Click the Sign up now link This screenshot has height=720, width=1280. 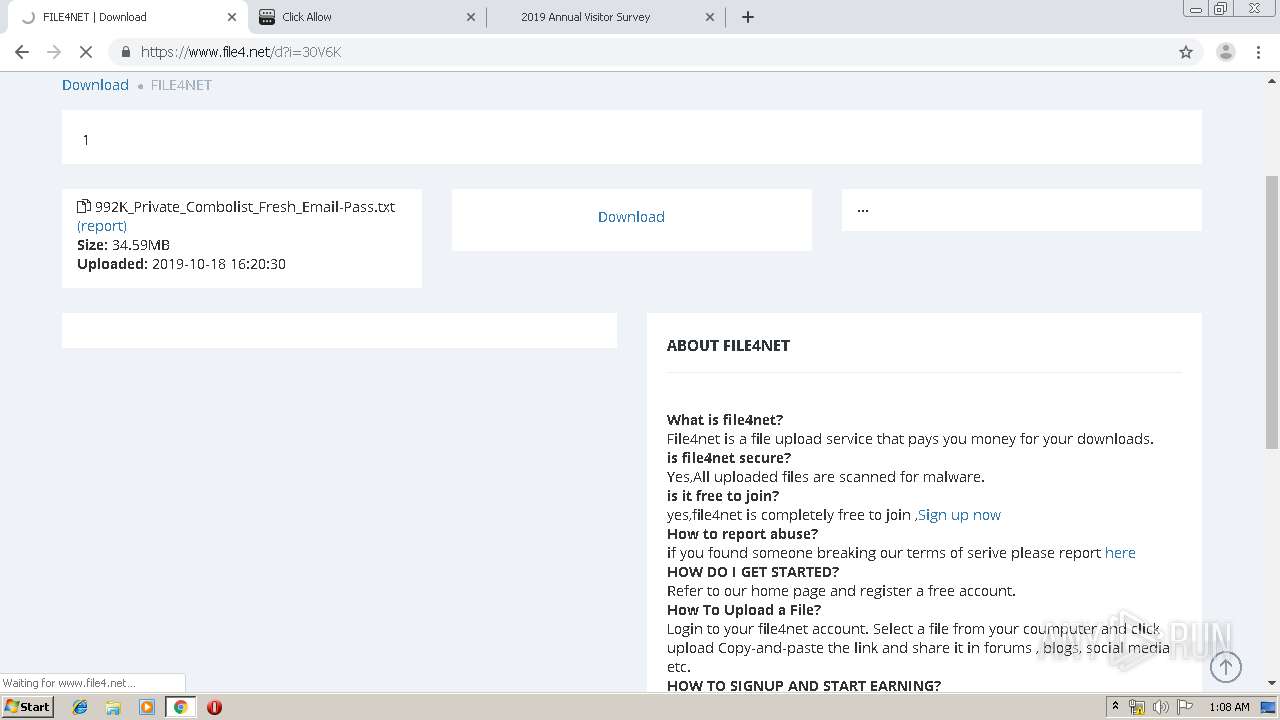tap(959, 515)
